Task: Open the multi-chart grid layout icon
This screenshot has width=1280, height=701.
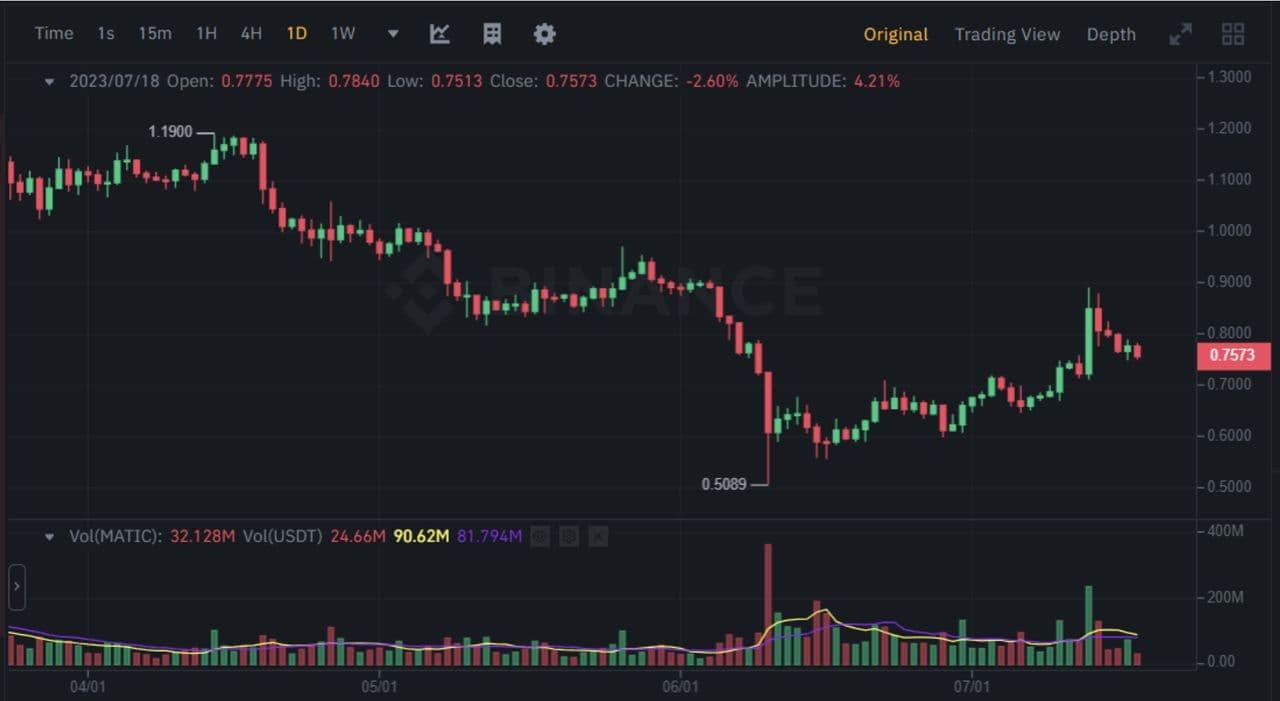Action: (1233, 34)
